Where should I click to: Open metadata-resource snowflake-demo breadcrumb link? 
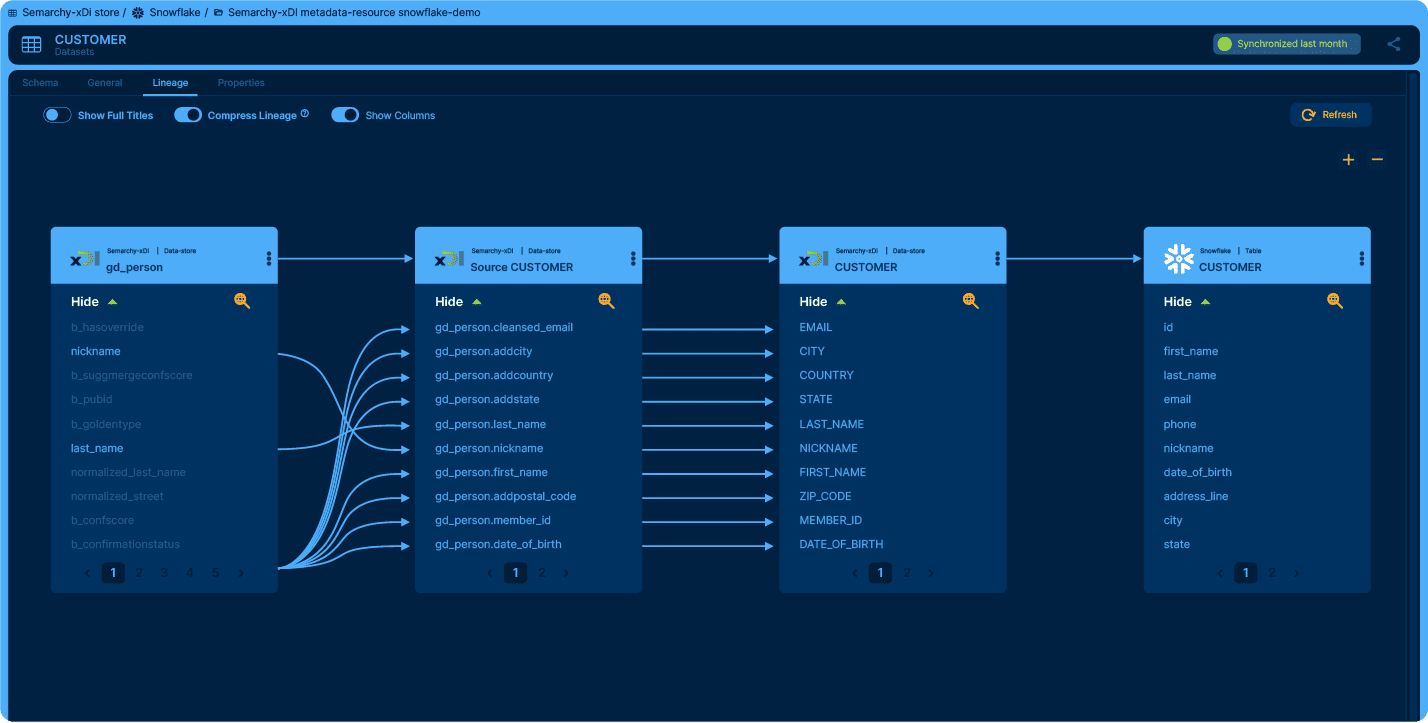(x=354, y=13)
